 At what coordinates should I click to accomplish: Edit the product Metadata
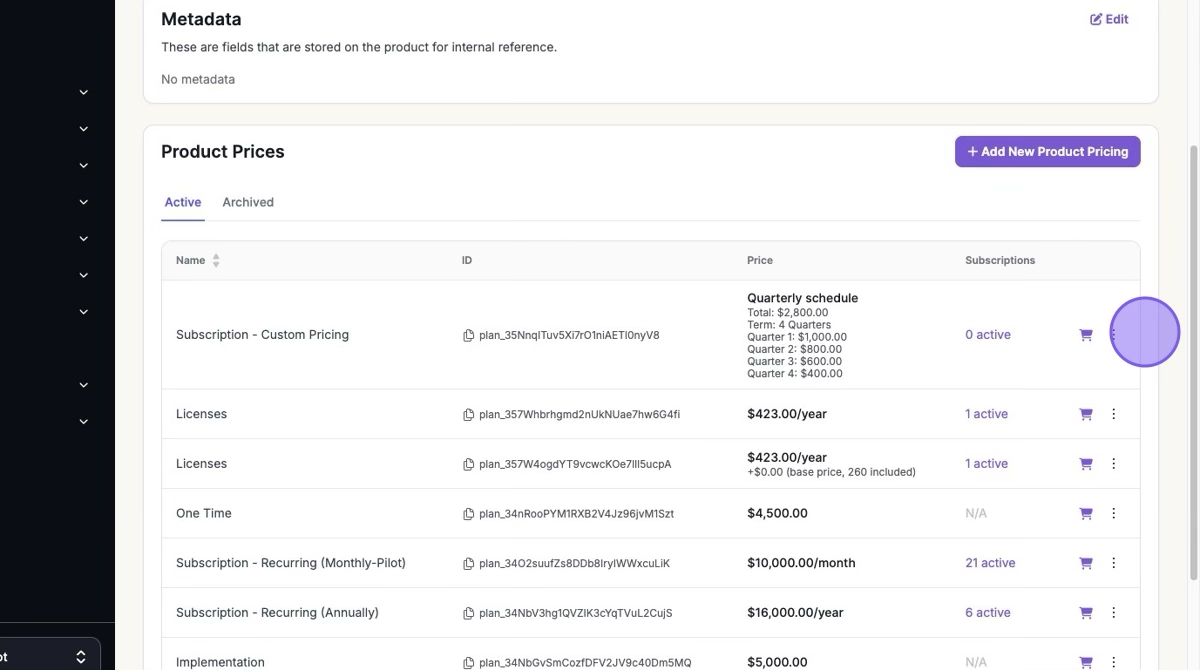click(1109, 19)
